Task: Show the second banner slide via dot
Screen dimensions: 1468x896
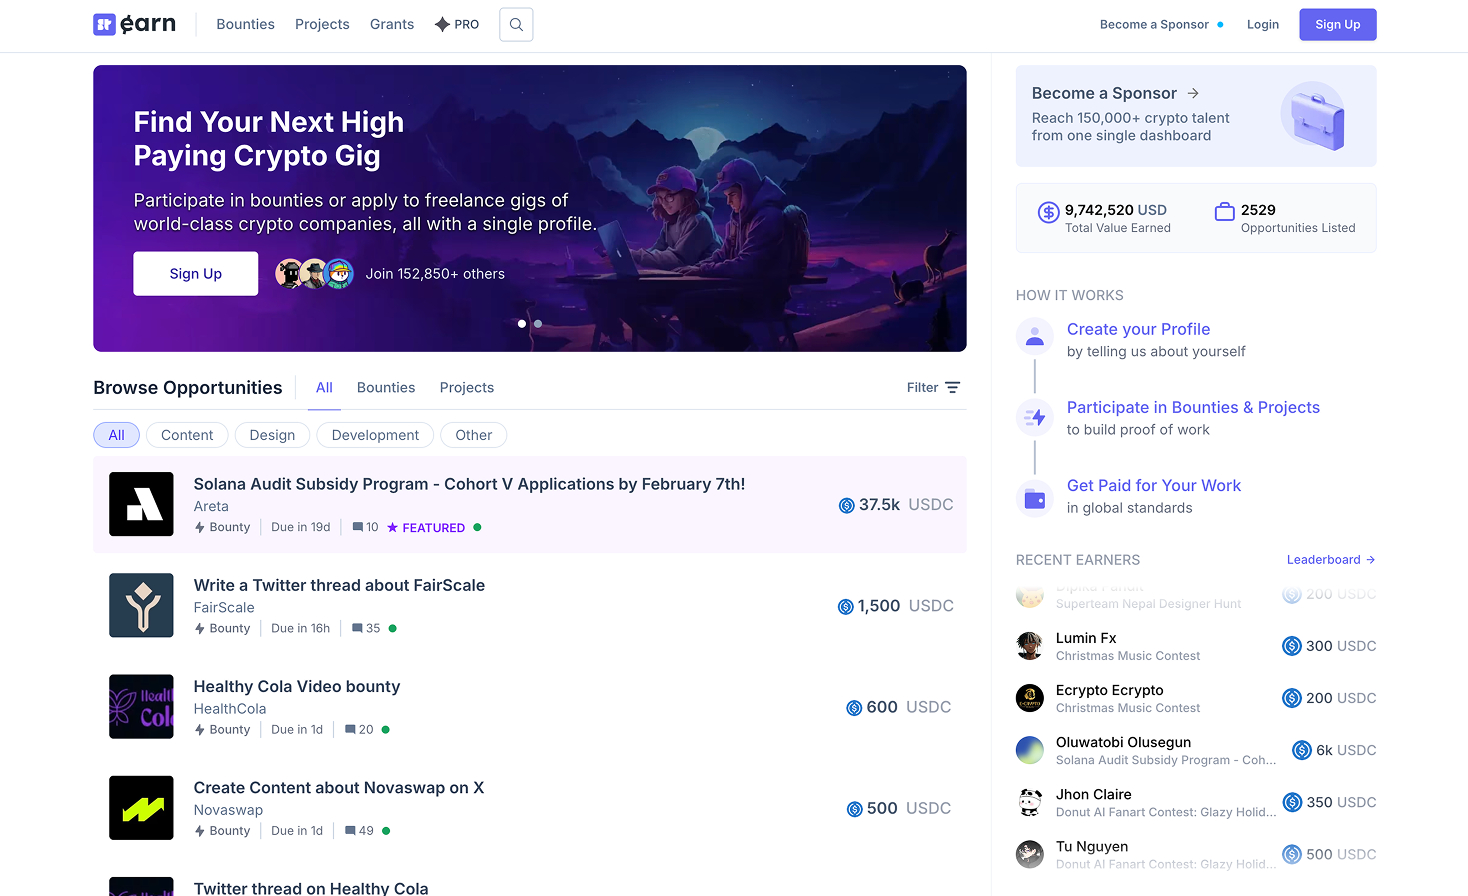Action: pyautogui.click(x=538, y=324)
